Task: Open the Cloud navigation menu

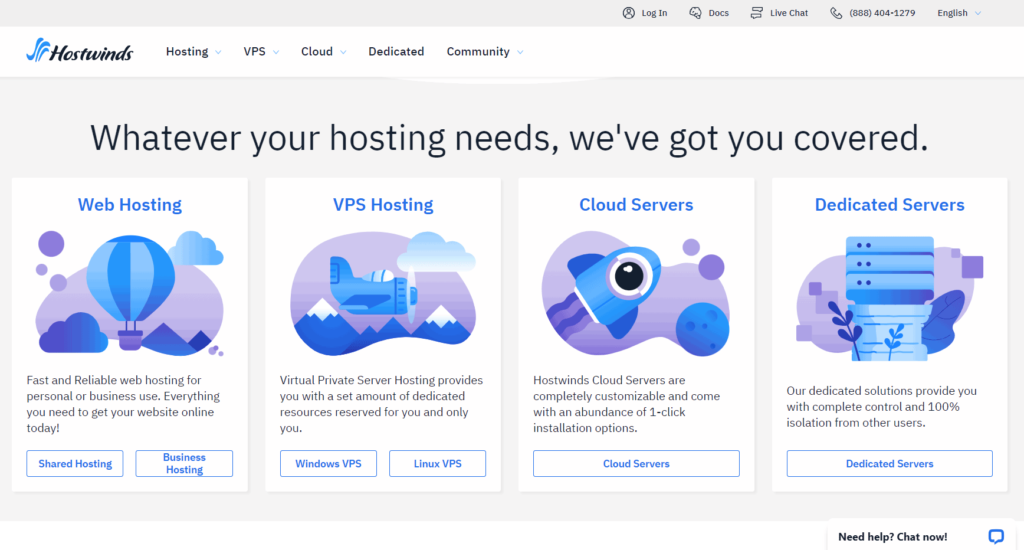Action: (x=323, y=52)
